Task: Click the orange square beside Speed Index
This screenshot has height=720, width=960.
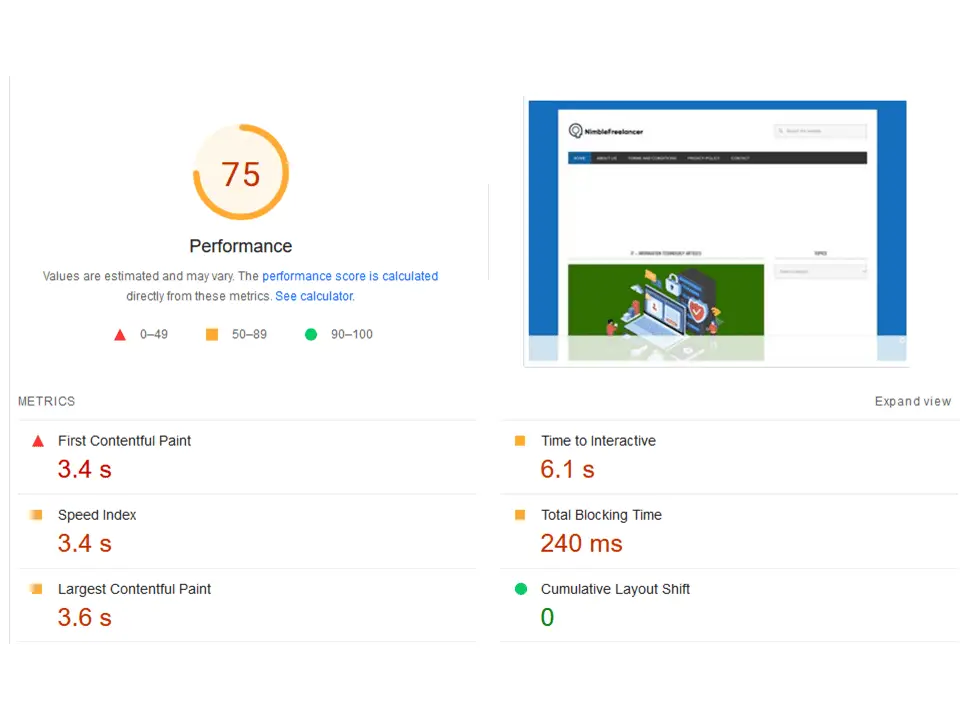Action: click(36, 515)
